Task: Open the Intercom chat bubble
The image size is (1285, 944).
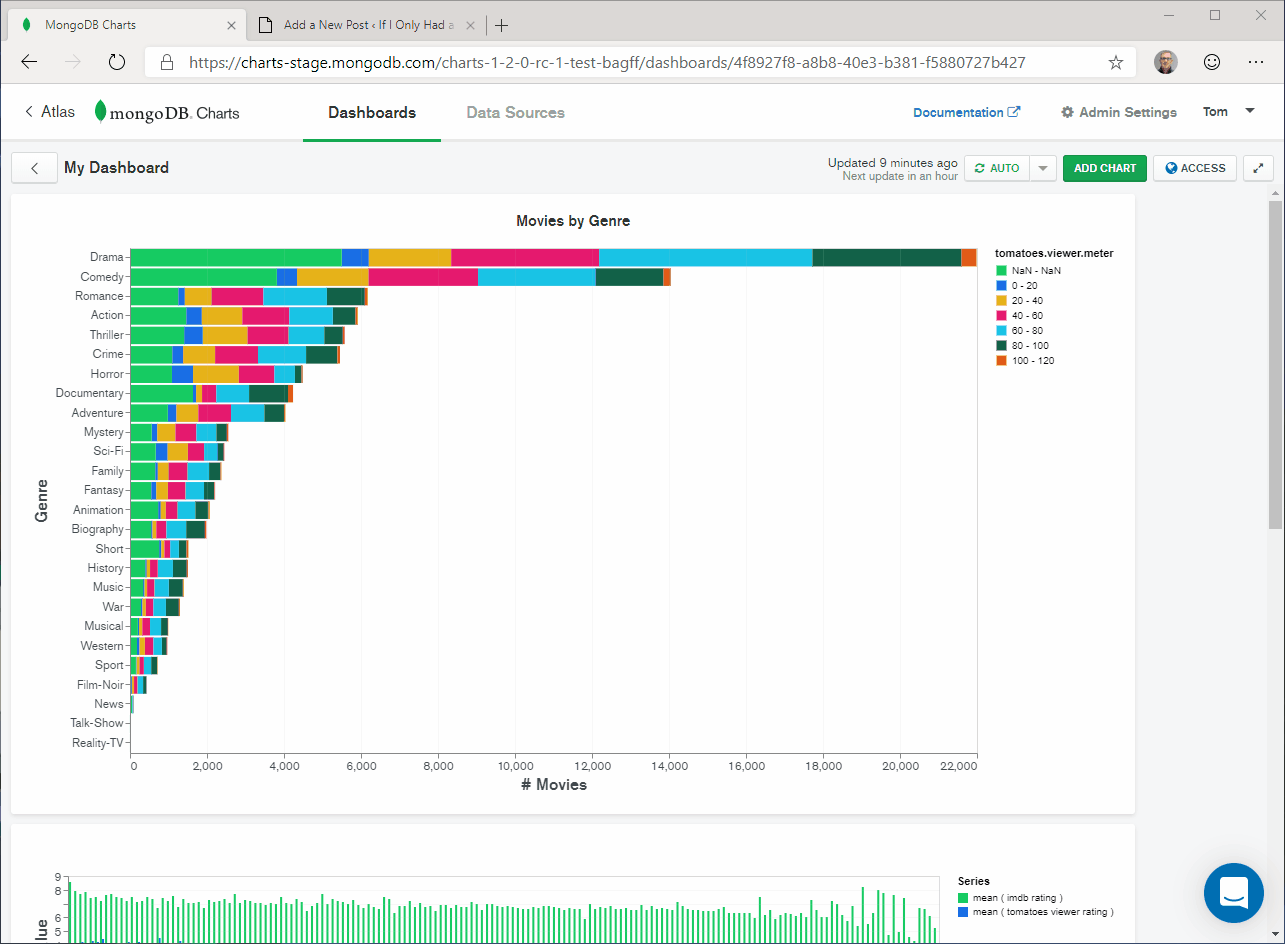Action: tap(1234, 893)
